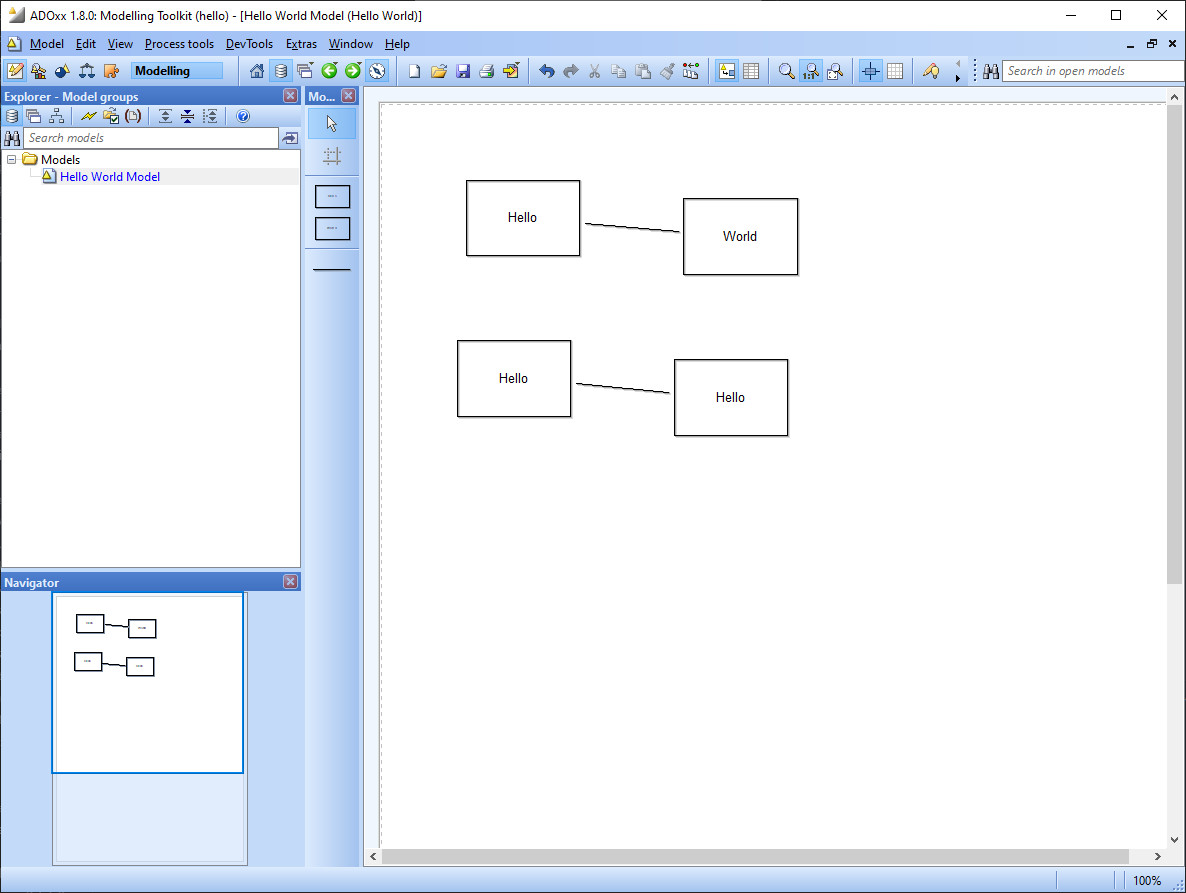The width and height of the screenshot is (1186, 893).
Task: Open the Window menu
Action: coord(350,44)
